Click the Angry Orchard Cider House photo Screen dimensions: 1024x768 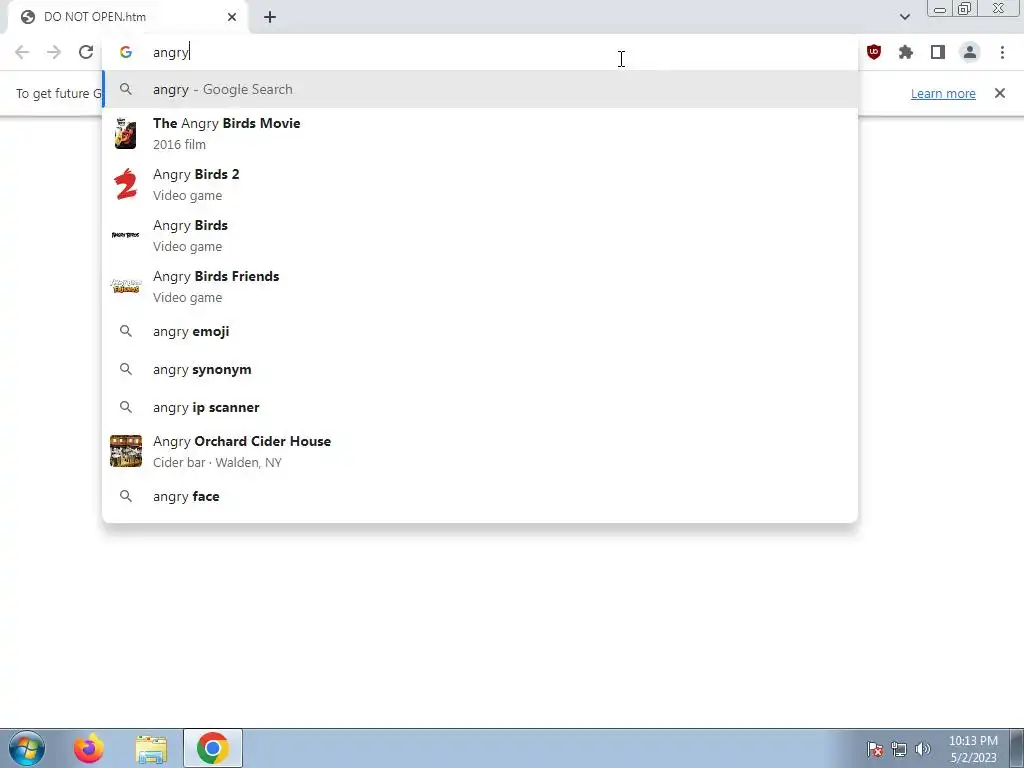125,451
